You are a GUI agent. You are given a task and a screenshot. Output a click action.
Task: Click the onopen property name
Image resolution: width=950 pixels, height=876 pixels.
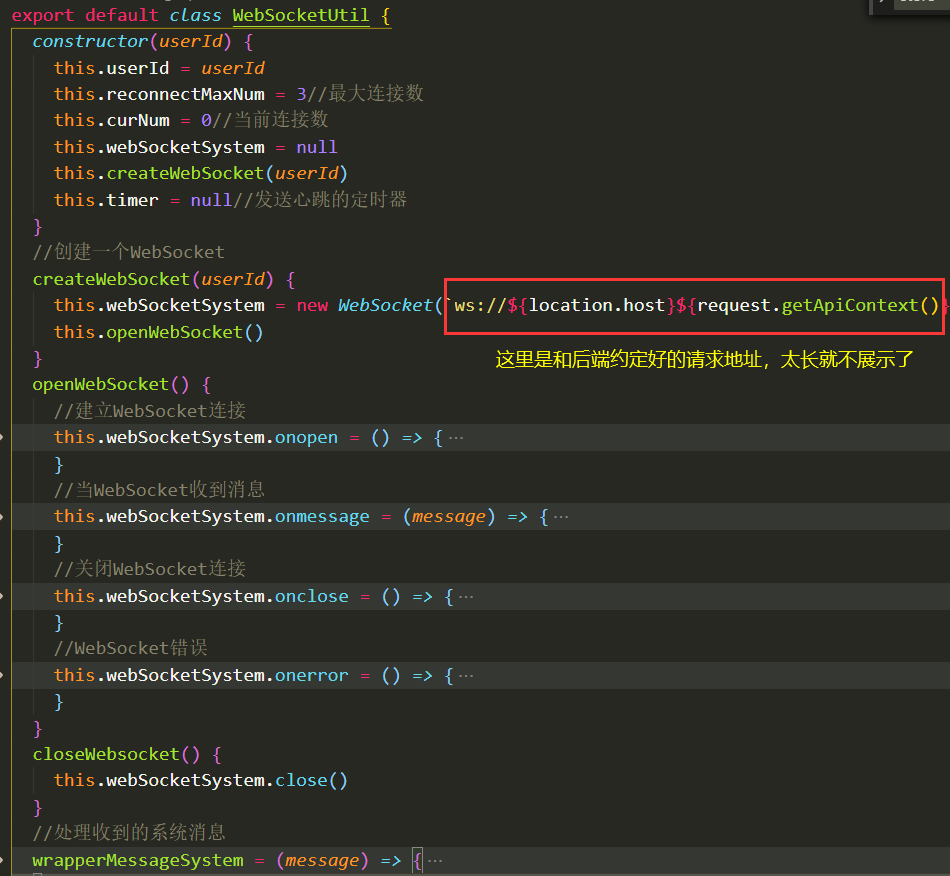[307, 437]
